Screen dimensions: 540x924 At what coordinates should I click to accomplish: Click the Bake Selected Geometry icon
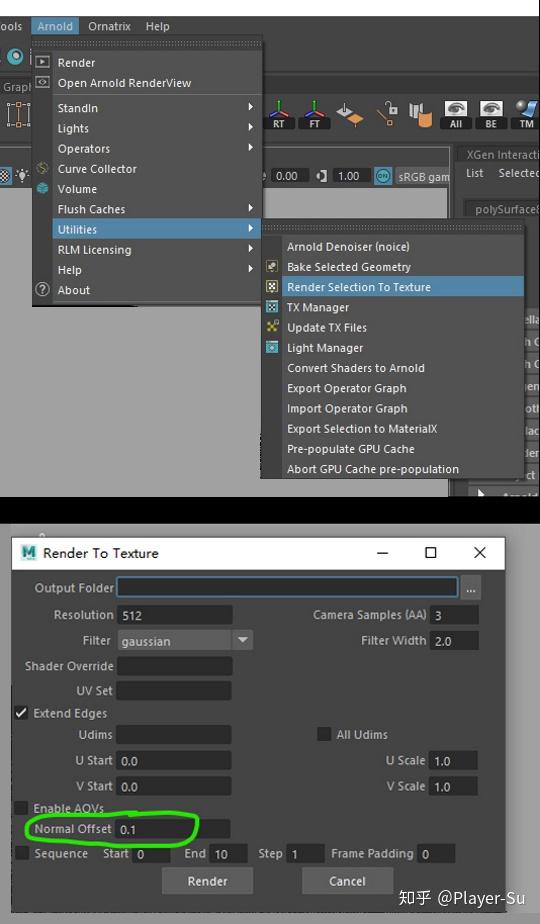272,266
